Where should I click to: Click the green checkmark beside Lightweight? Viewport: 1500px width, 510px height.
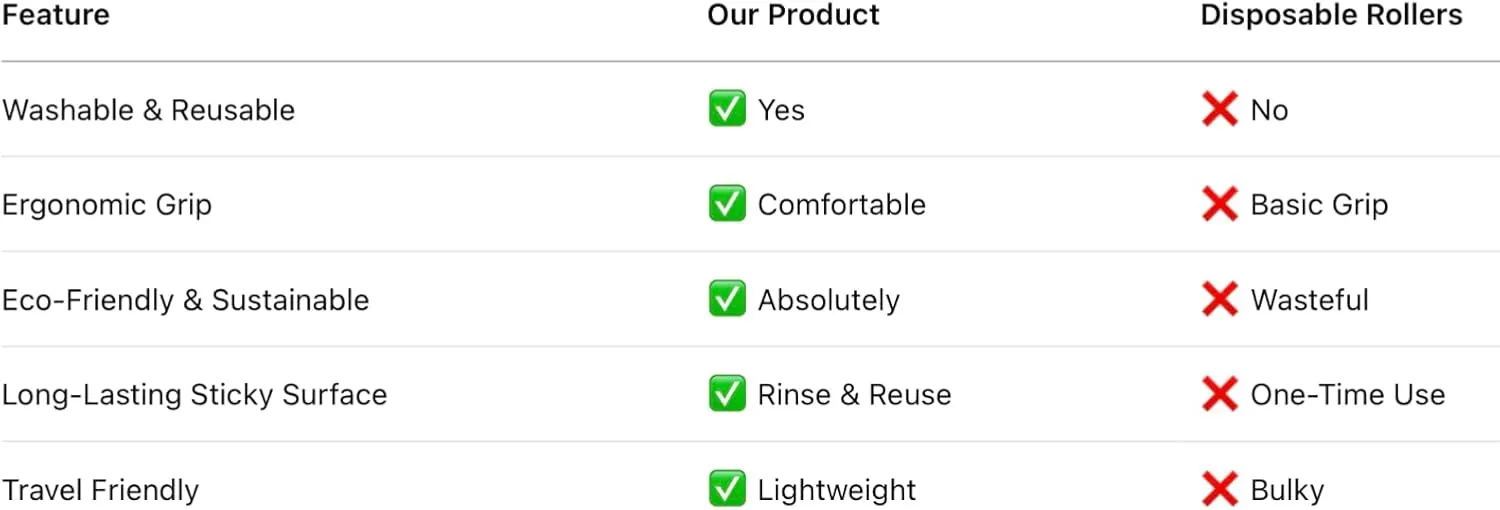pos(727,489)
